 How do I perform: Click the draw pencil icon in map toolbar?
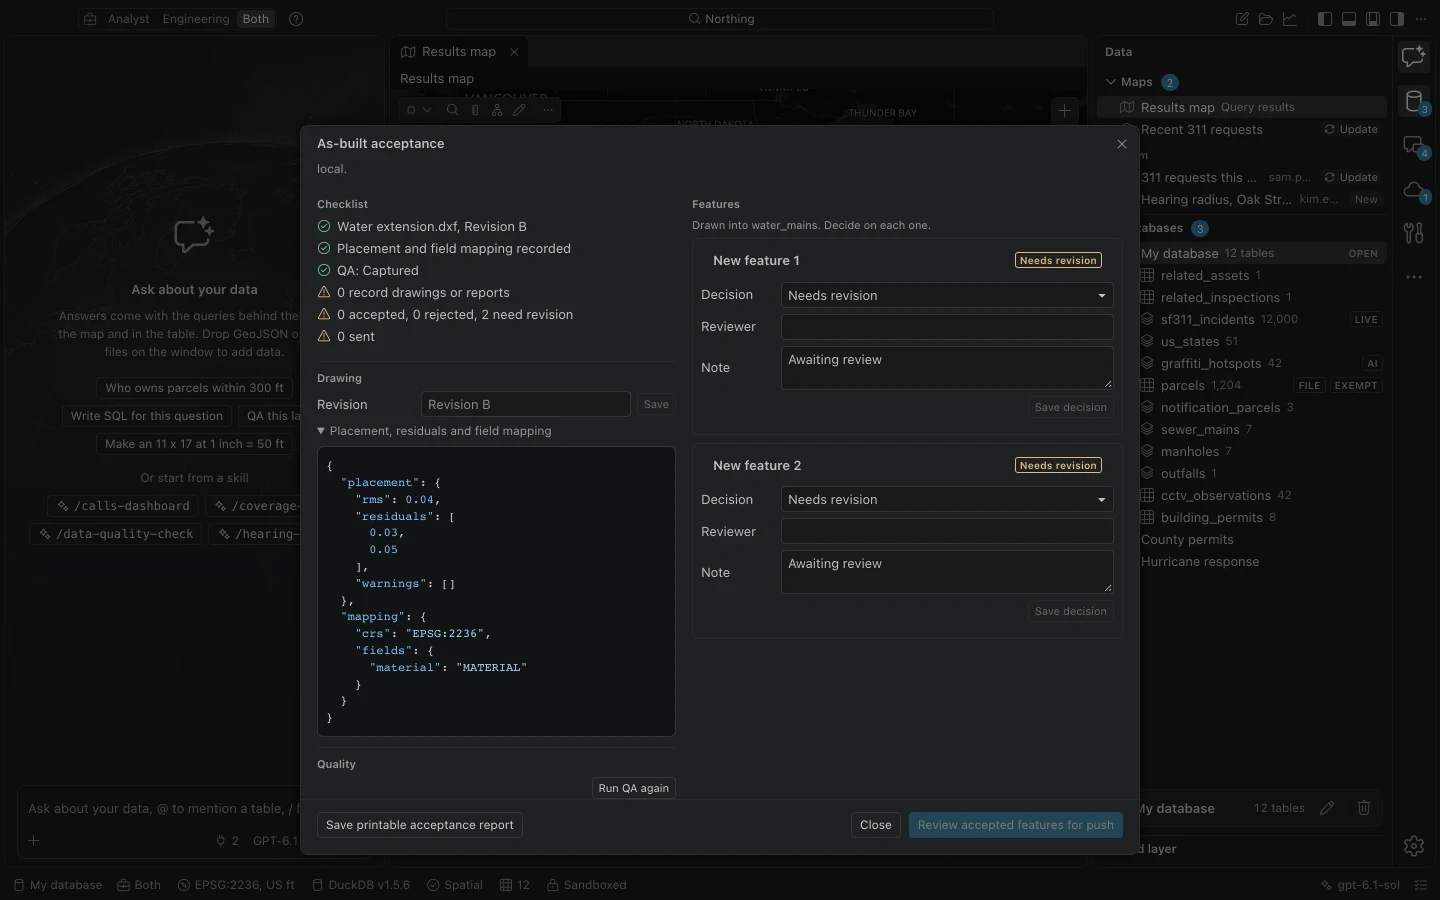pos(519,110)
